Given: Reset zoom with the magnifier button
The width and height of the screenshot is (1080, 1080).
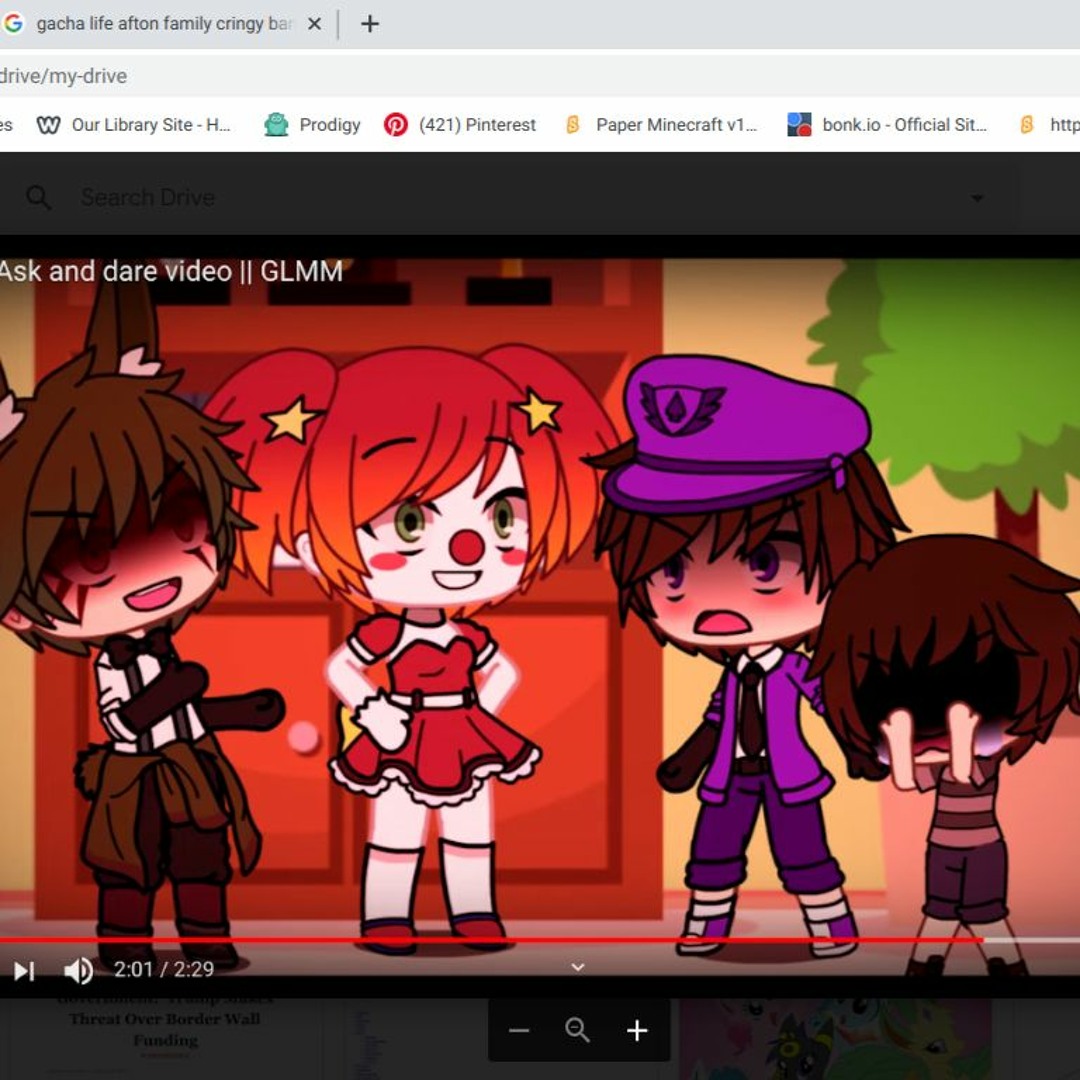Looking at the screenshot, I should (577, 1030).
